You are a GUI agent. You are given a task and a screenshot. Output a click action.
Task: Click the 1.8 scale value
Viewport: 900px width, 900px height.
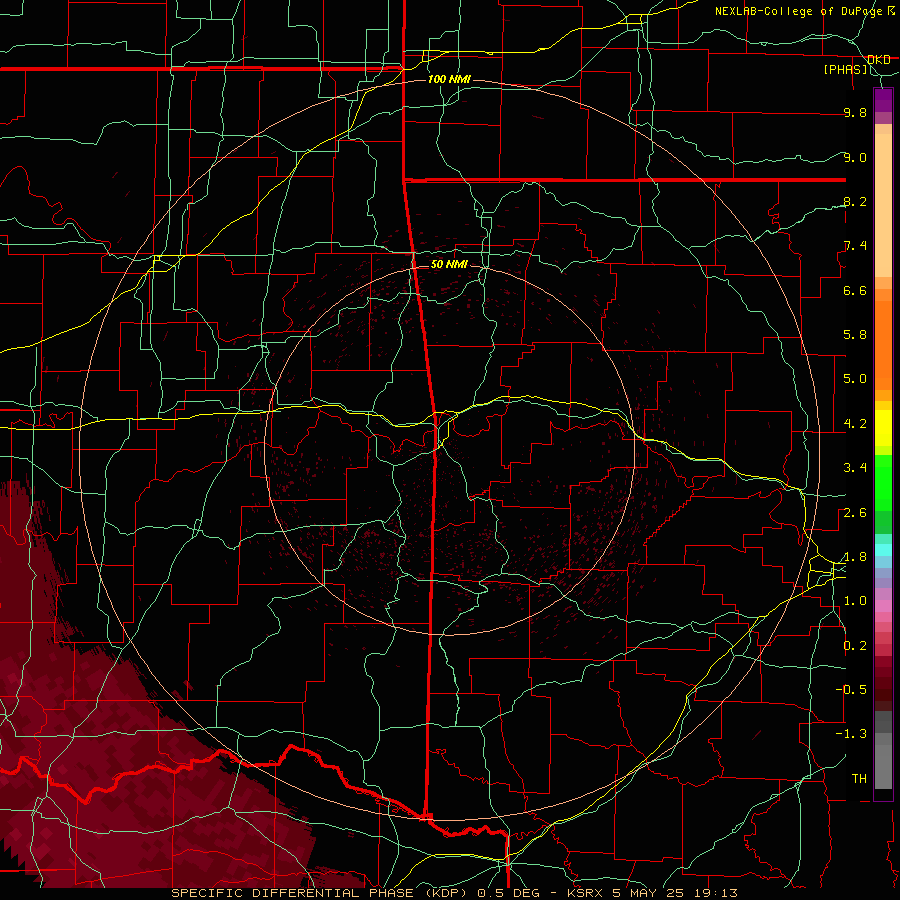pyautogui.click(x=855, y=557)
